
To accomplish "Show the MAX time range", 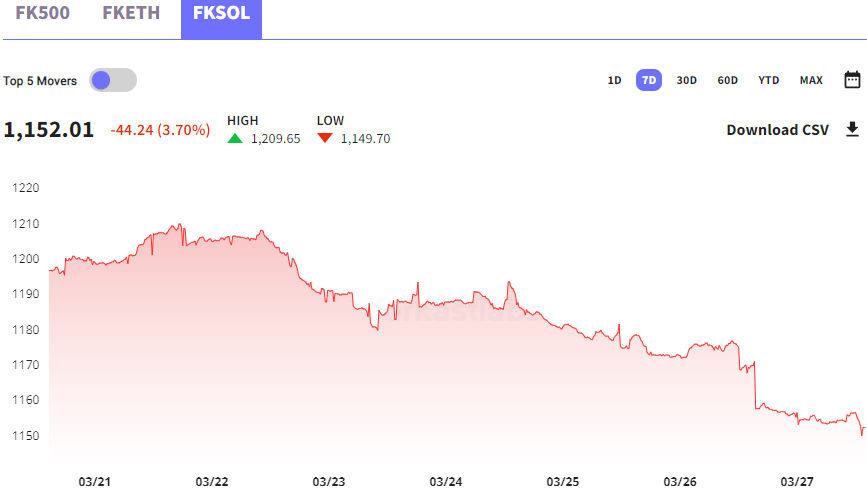I will point(811,81).
